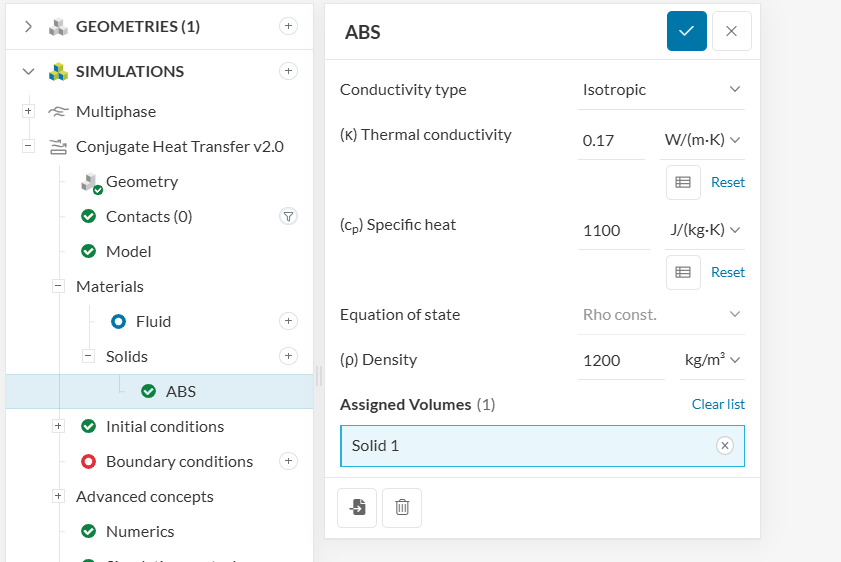This screenshot has height=562, width=841.
Task: Open table input for thermal conductivity
Action: 683,182
